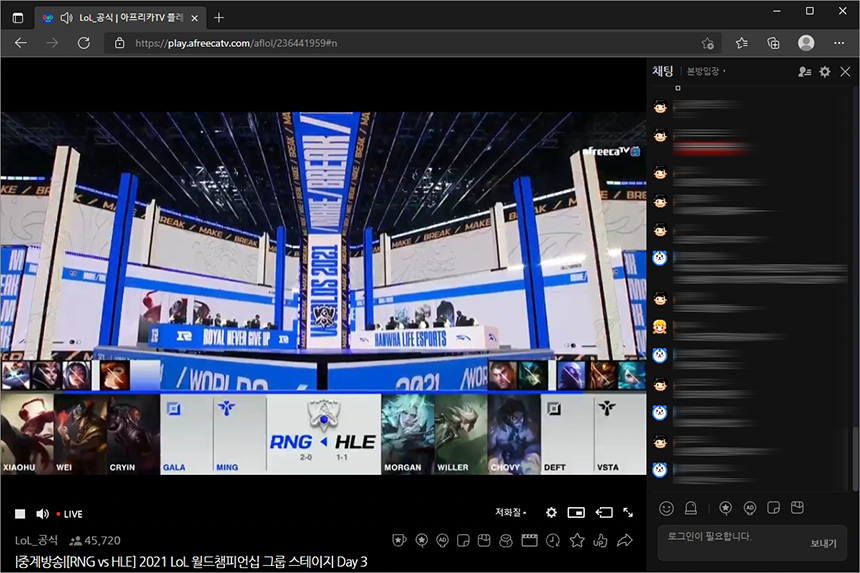Close the chat panel with the X
860x573 pixels.
(845, 72)
